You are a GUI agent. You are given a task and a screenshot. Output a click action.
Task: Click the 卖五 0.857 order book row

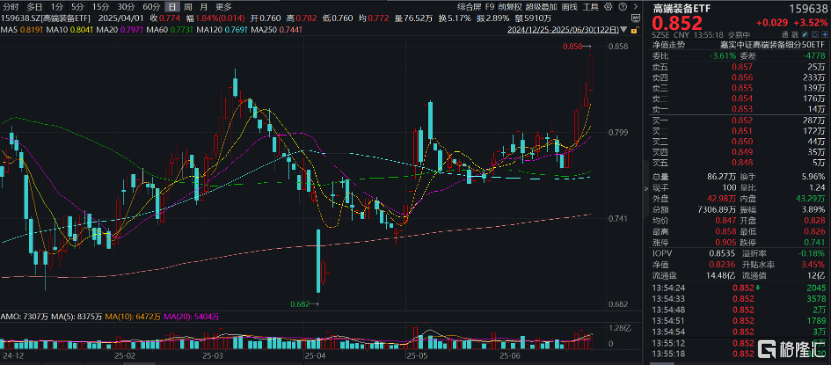click(740, 67)
